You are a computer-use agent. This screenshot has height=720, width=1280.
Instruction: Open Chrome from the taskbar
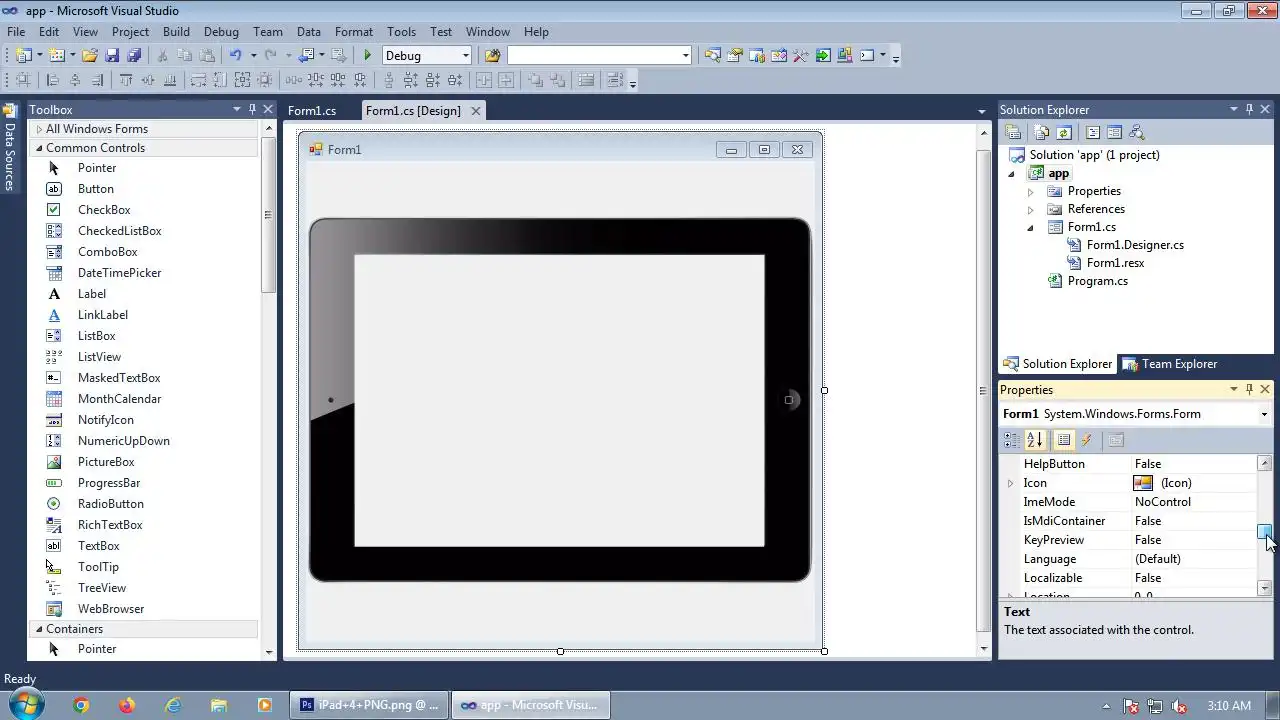[x=81, y=705]
